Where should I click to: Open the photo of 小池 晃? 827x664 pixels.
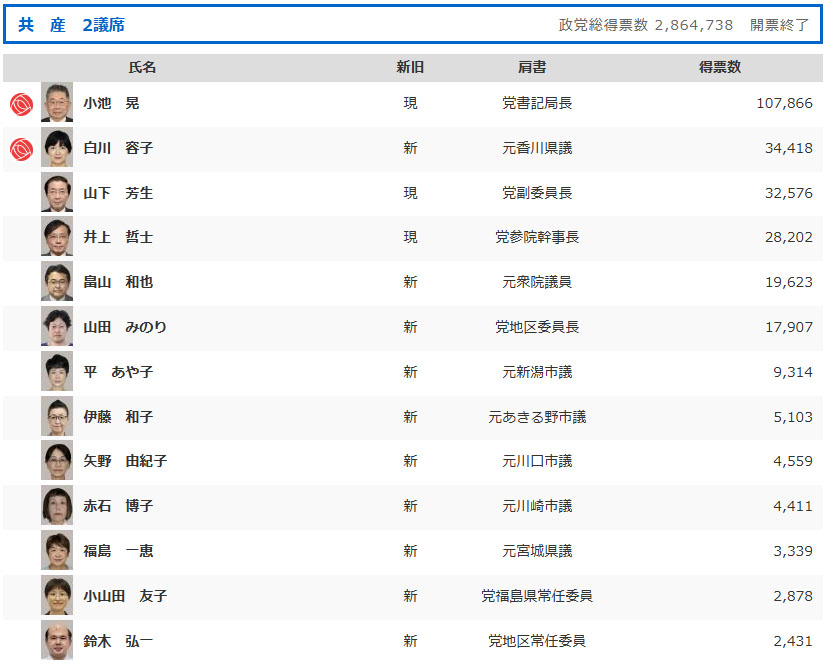[57, 103]
